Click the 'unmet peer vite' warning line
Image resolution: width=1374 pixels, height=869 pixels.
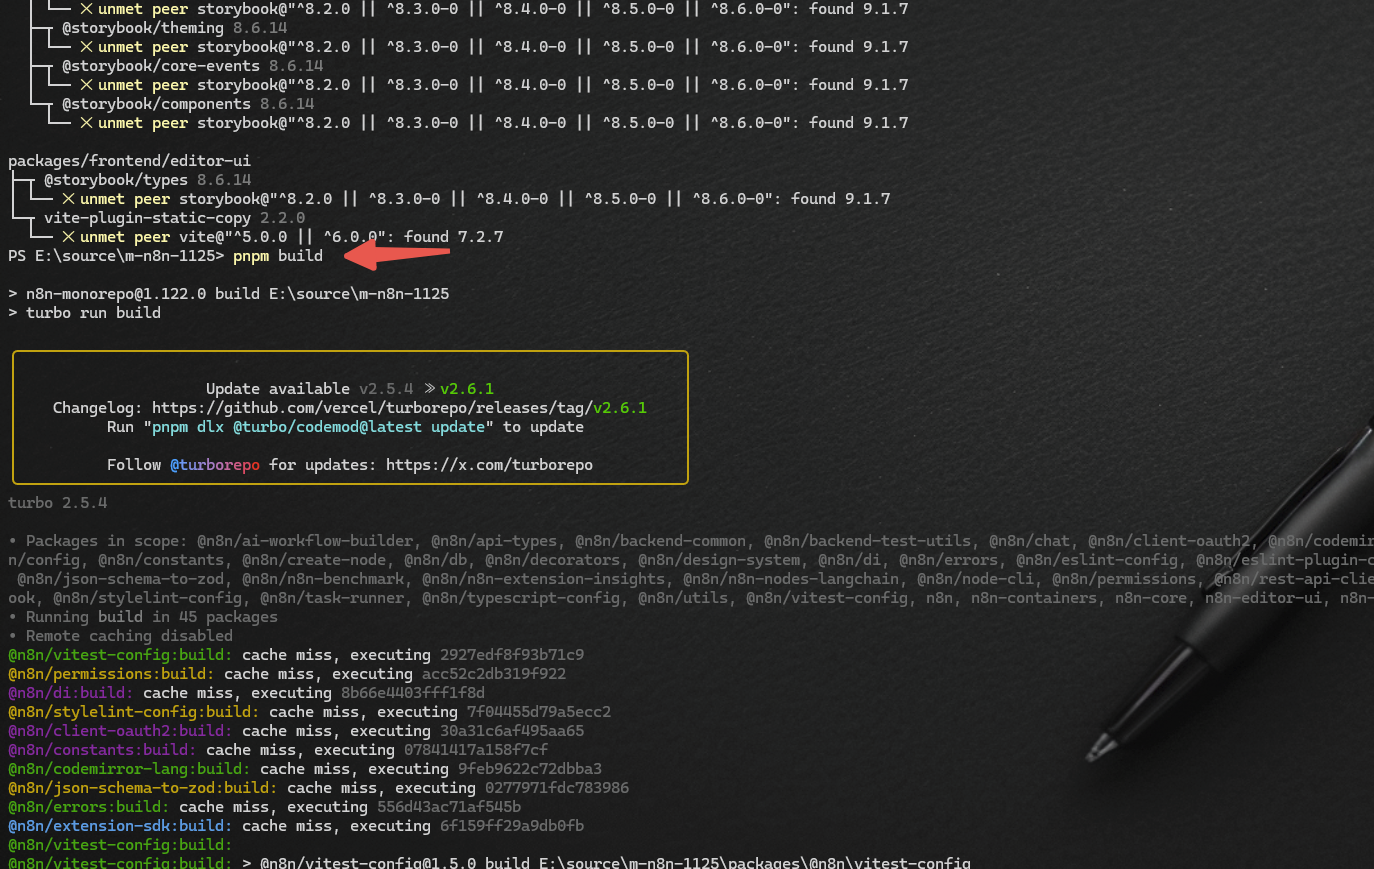282,237
